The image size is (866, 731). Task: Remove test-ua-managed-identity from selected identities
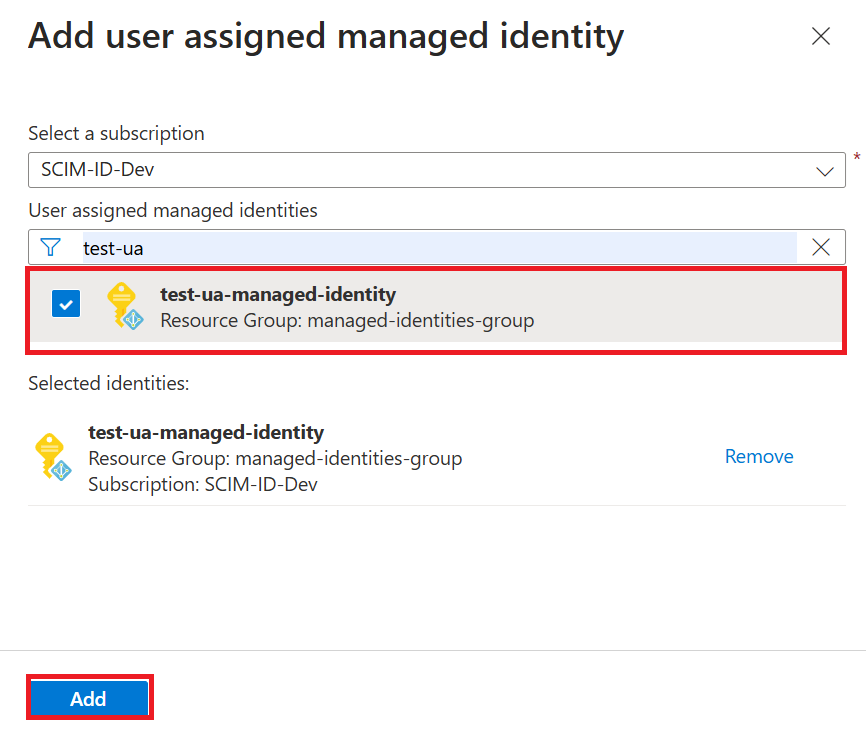click(x=759, y=456)
